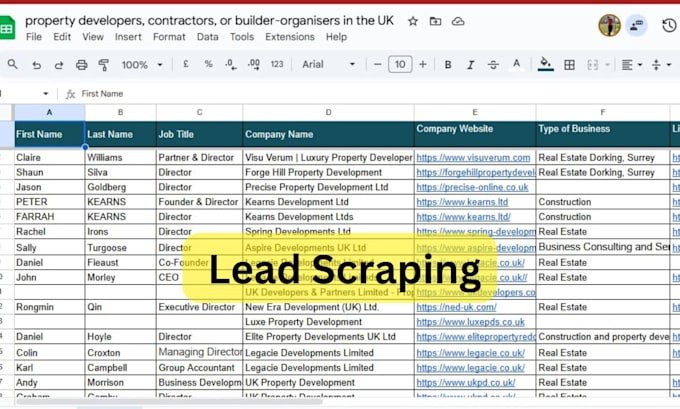680x409 pixels.
Task: Open the kearns.ltd link in PETER's row
Action: click(x=462, y=202)
